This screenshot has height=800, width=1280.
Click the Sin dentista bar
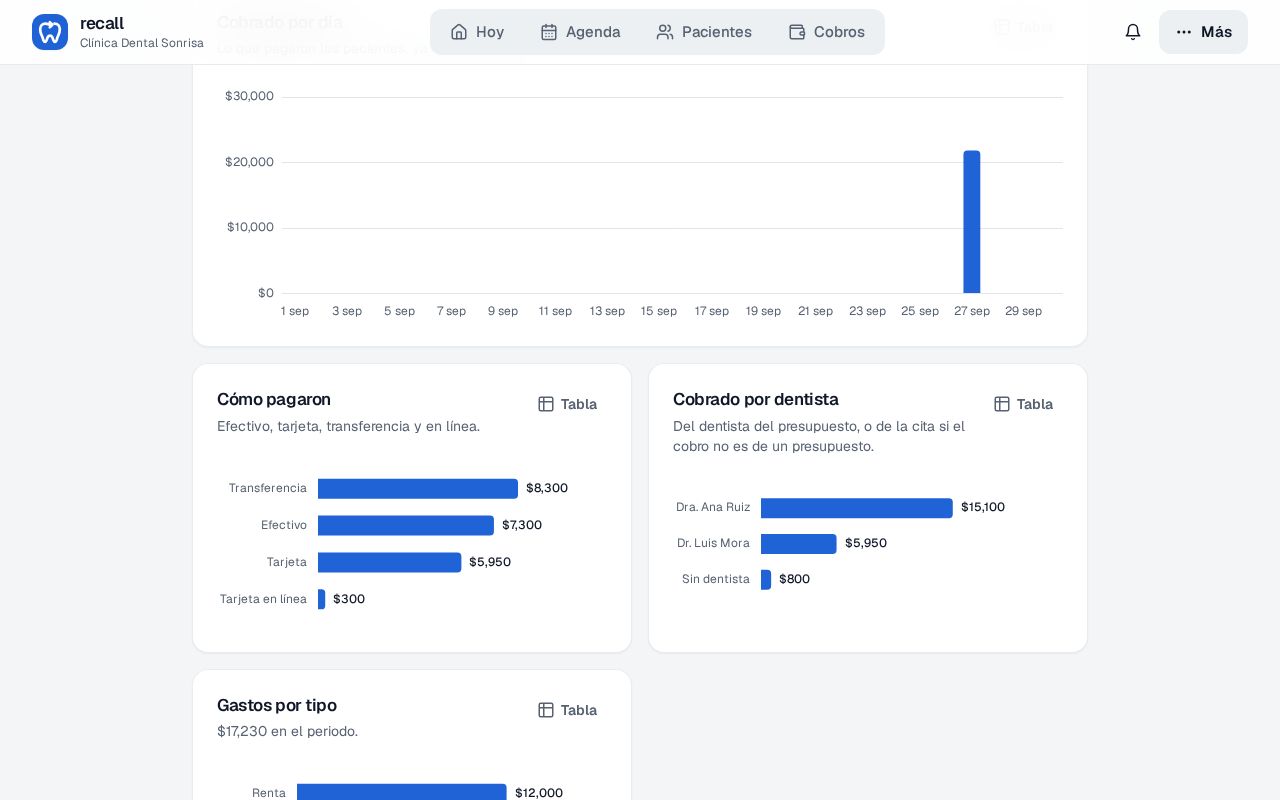pyautogui.click(x=766, y=580)
